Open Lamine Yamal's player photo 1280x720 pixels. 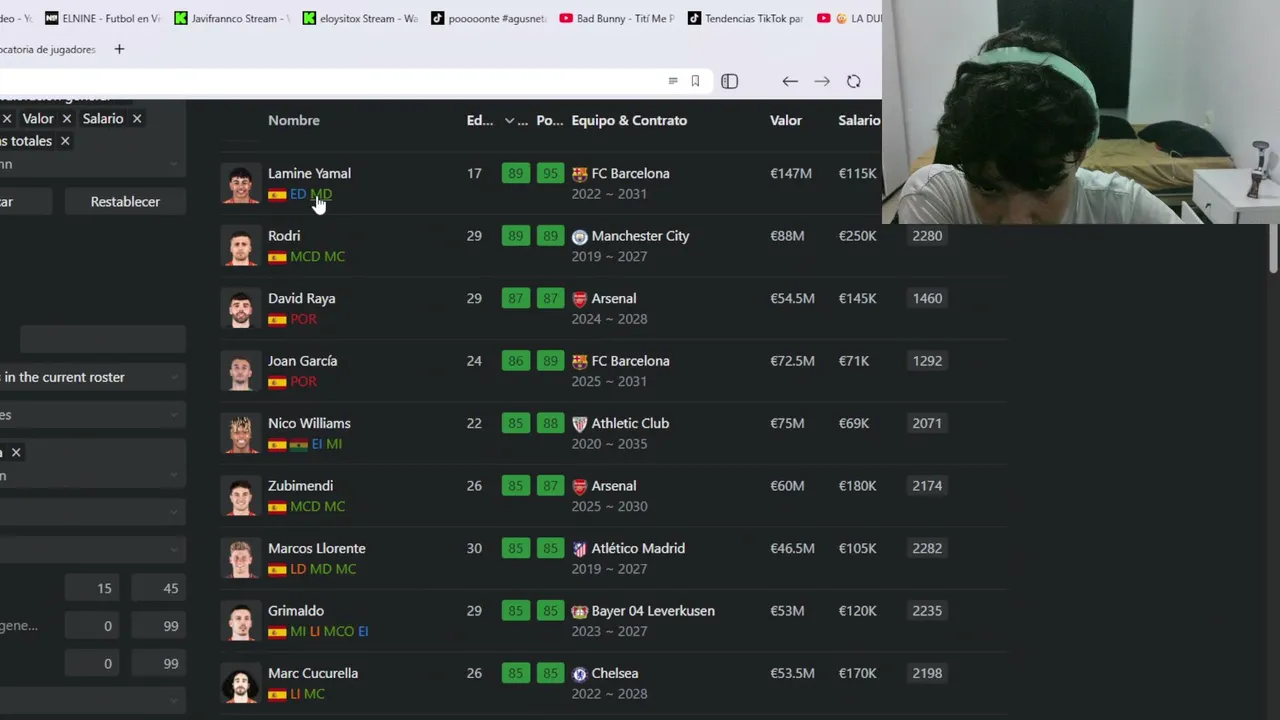point(240,184)
